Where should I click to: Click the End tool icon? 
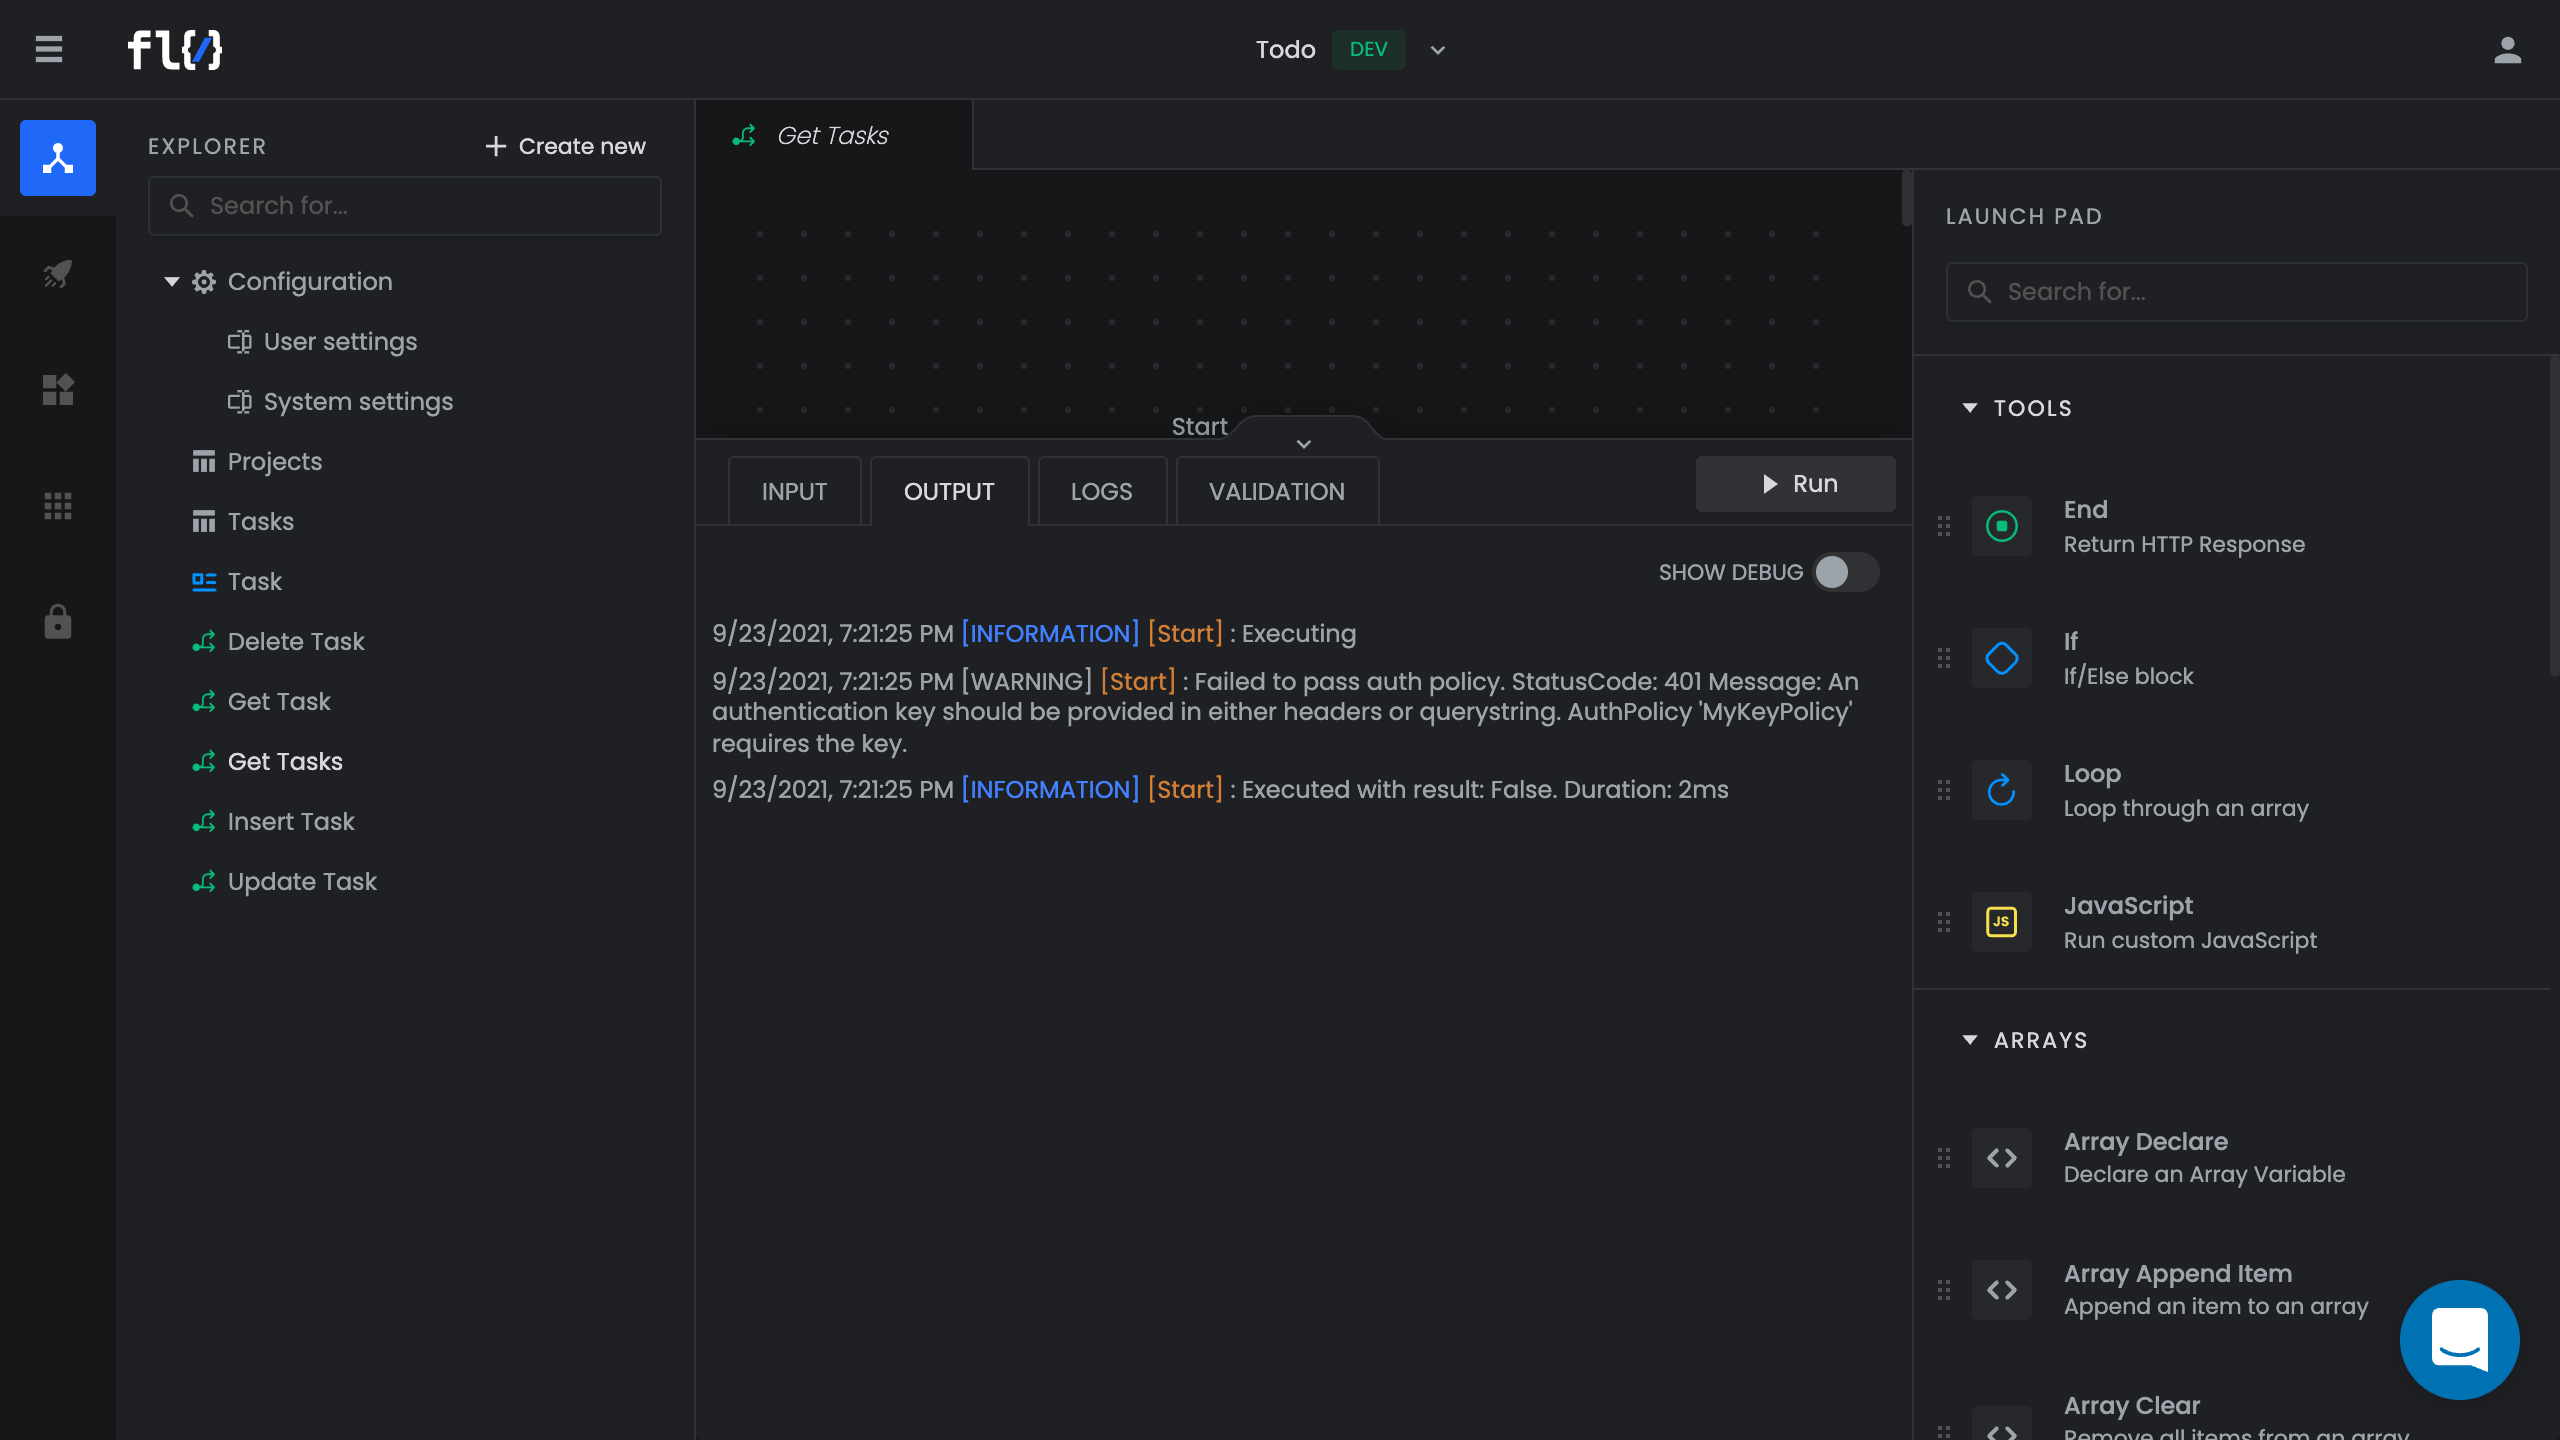click(x=2001, y=526)
